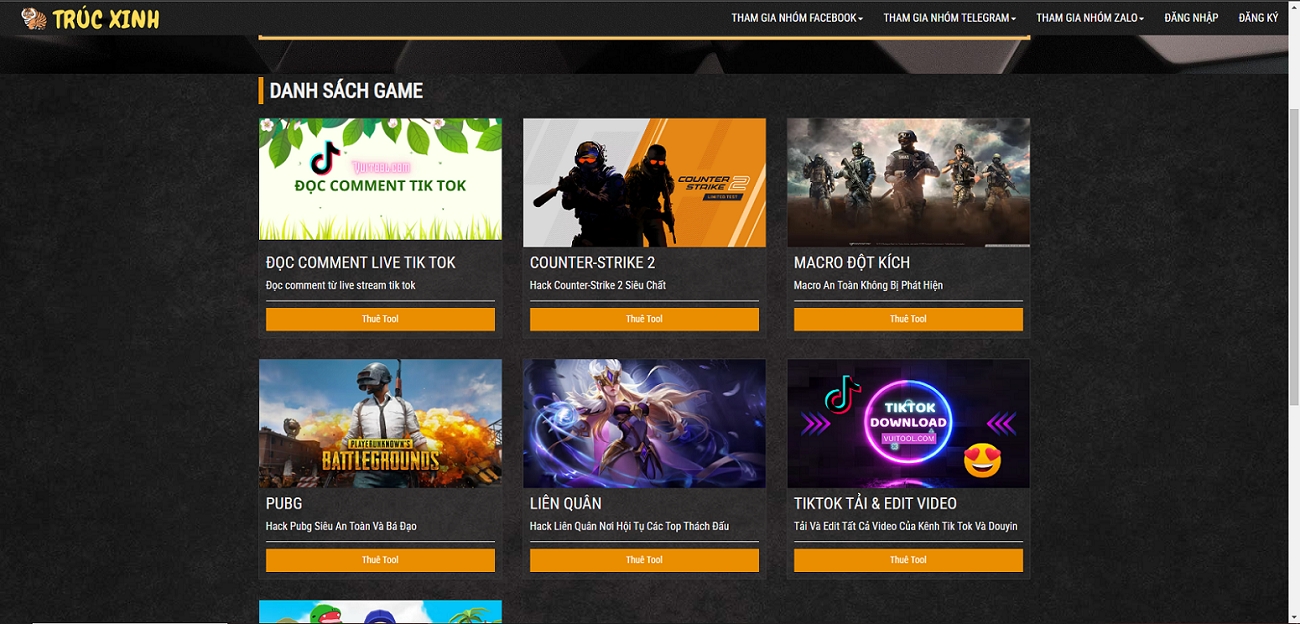Click Thuê Tool under Liên Quân

pos(644,560)
